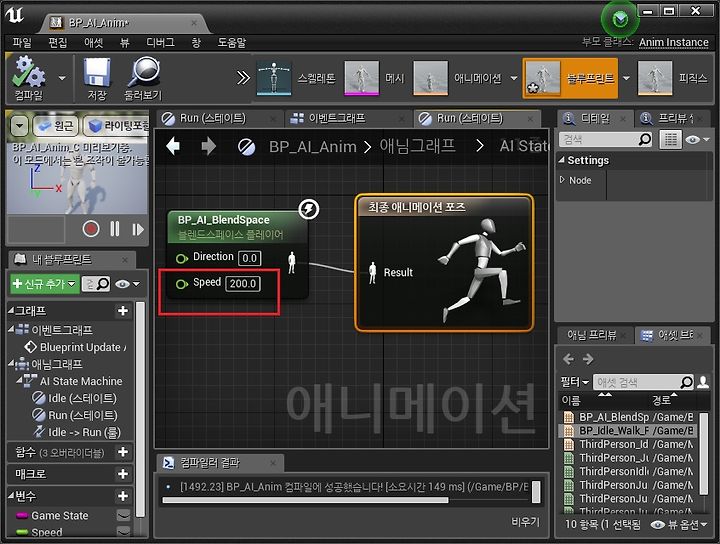Add a new macro with plus icon
The height and width of the screenshot is (544, 720).
(123, 474)
